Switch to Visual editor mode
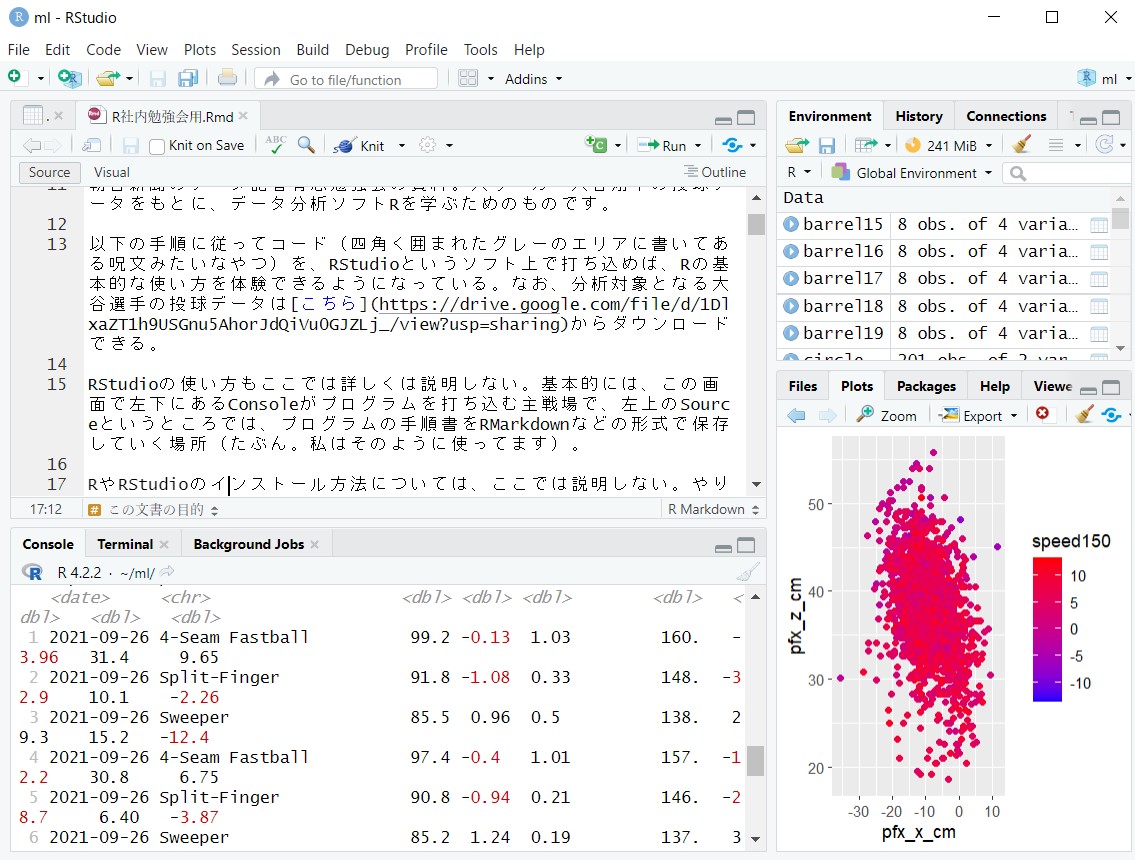The image size is (1135, 860). pyautogui.click(x=111, y=172)
